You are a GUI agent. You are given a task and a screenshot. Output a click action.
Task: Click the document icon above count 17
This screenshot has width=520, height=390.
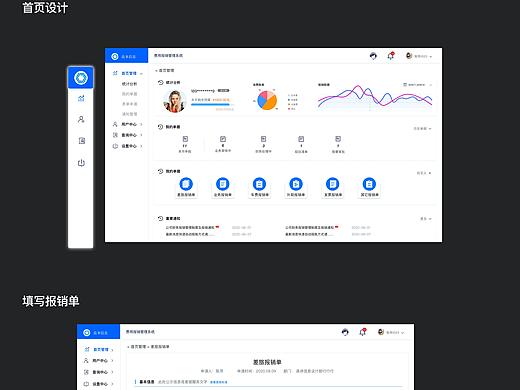click(185, 139)
